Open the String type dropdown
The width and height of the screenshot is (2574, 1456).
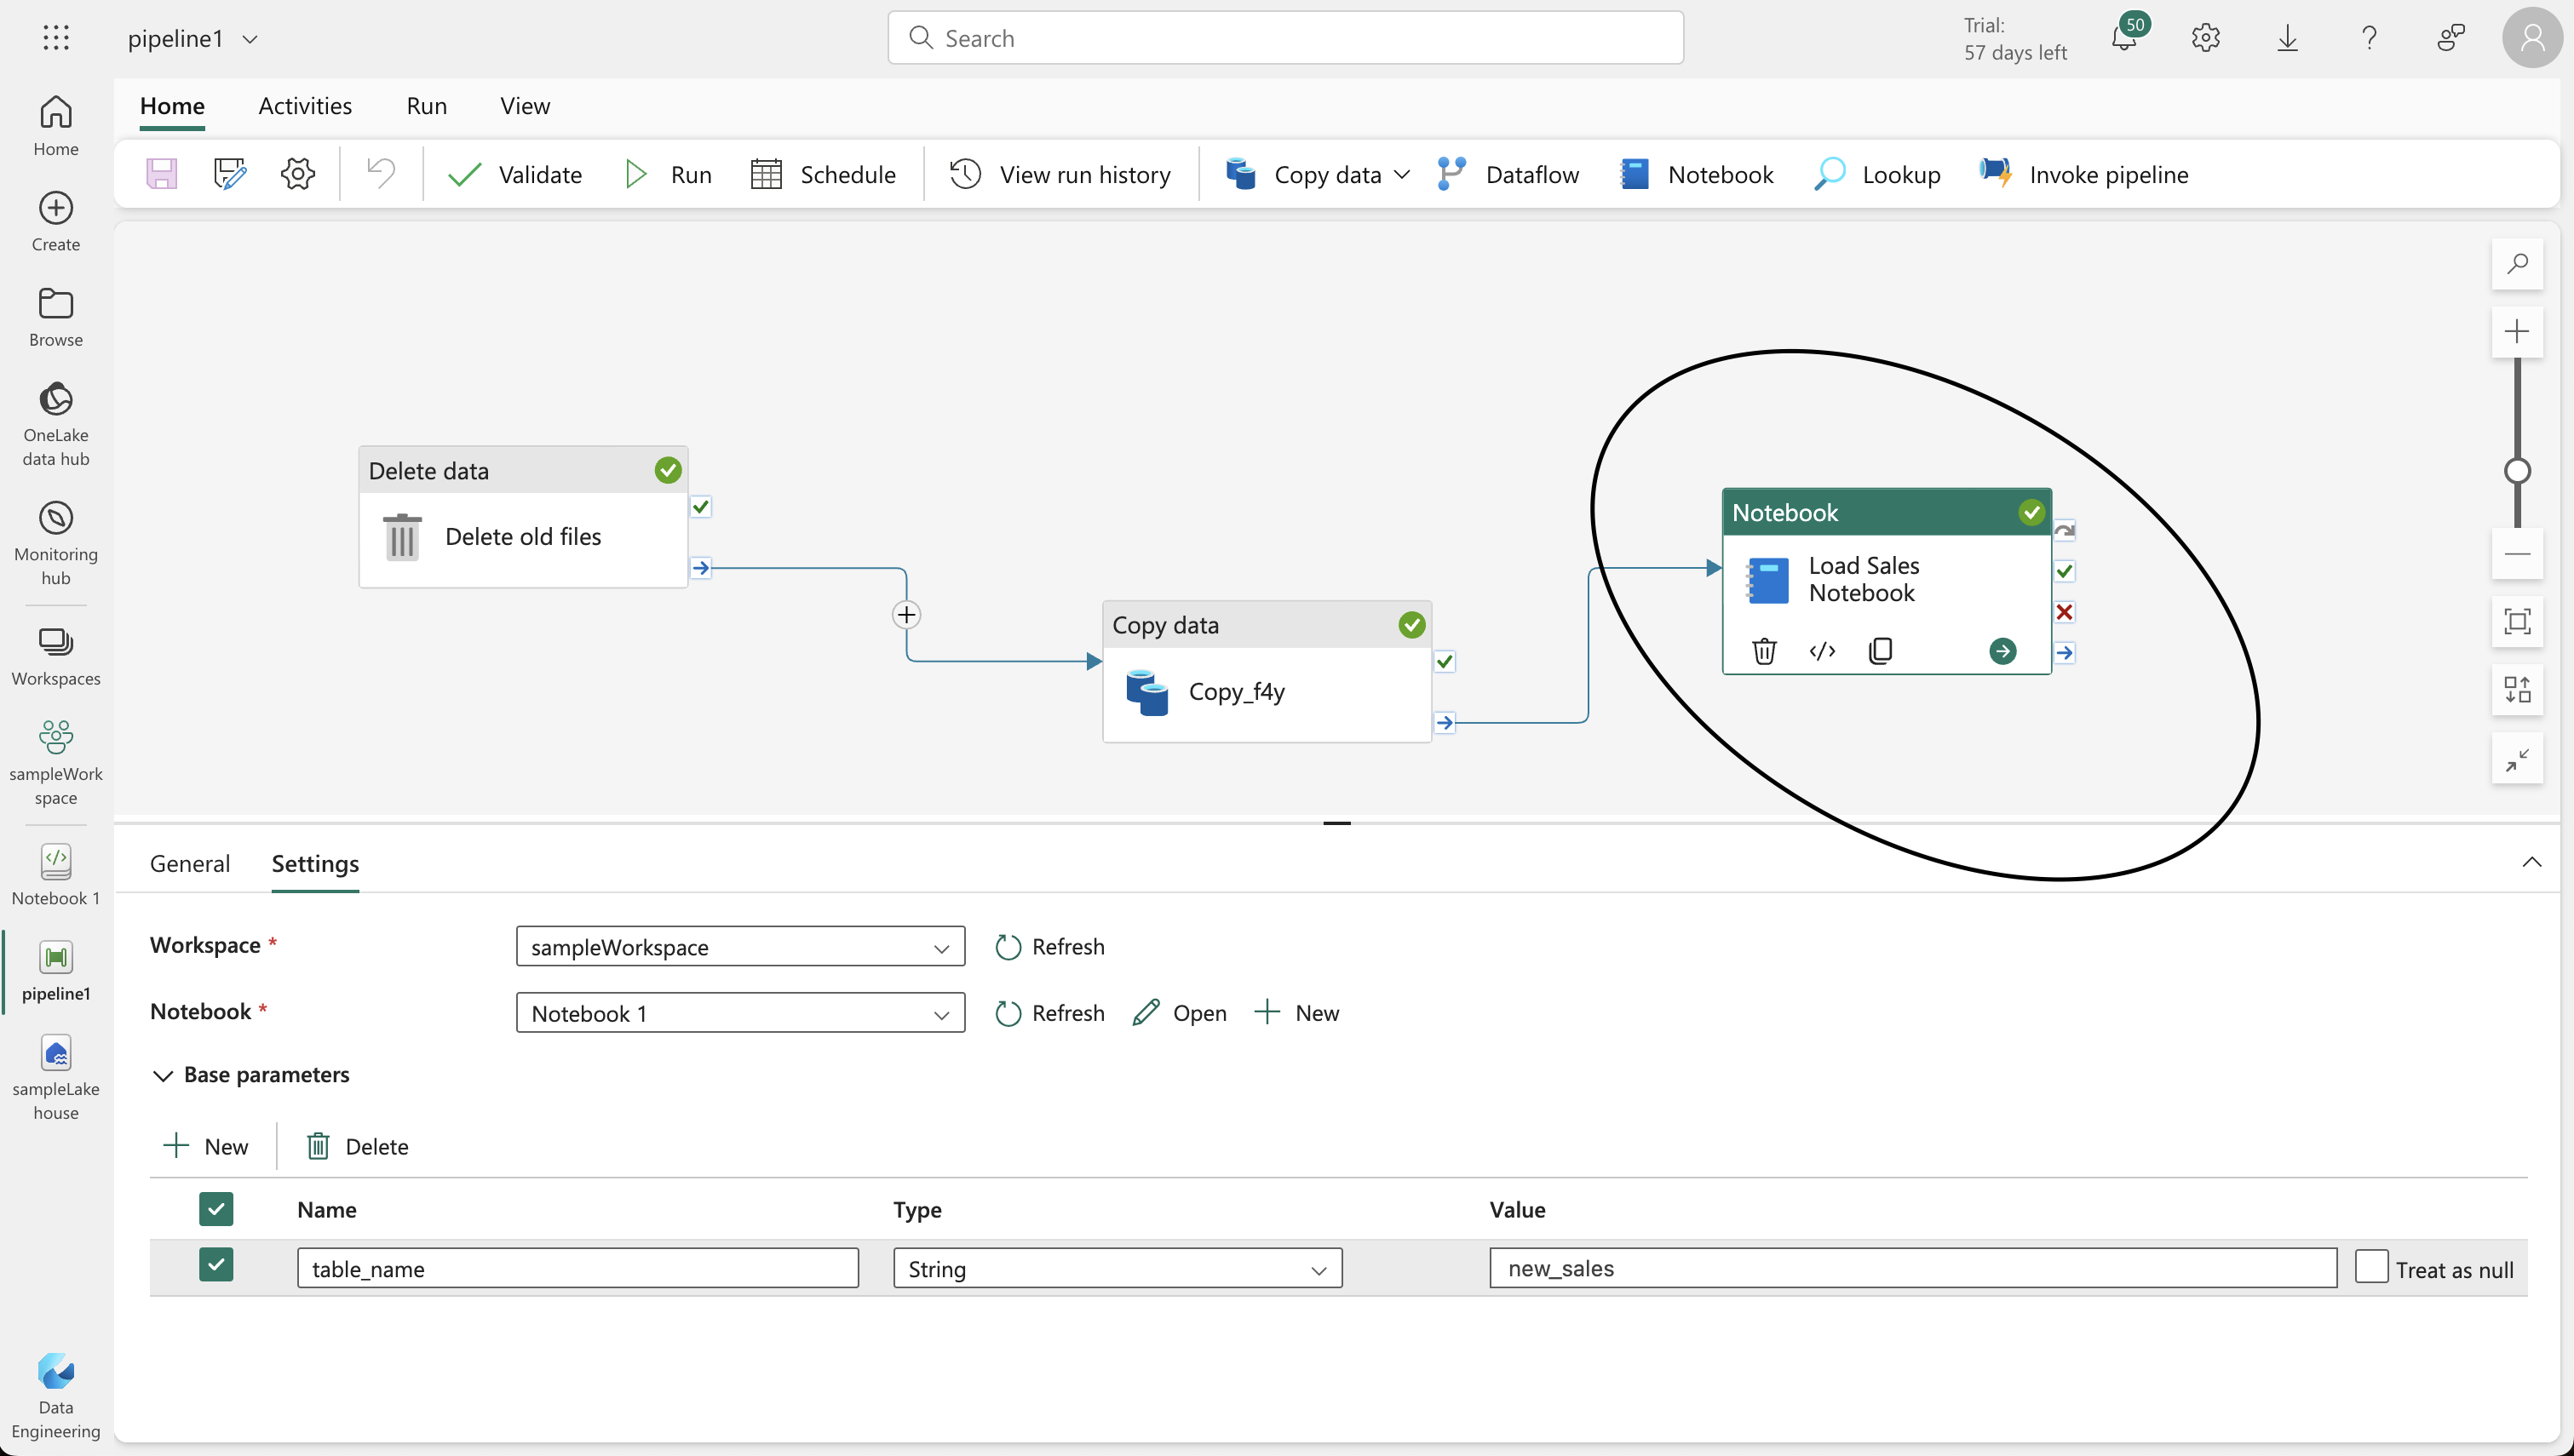(x=1117, y=1268)
